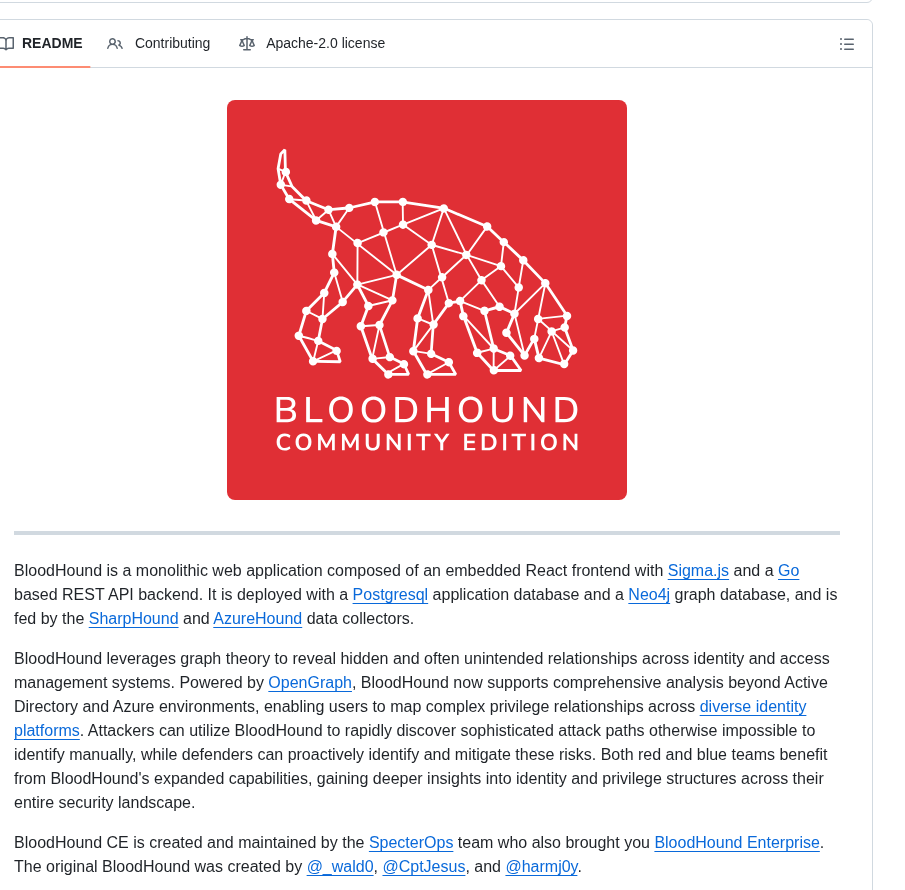Open the diverse identity platforms link
The width and height of the screenshot is (905, 890).
(752, 707)
